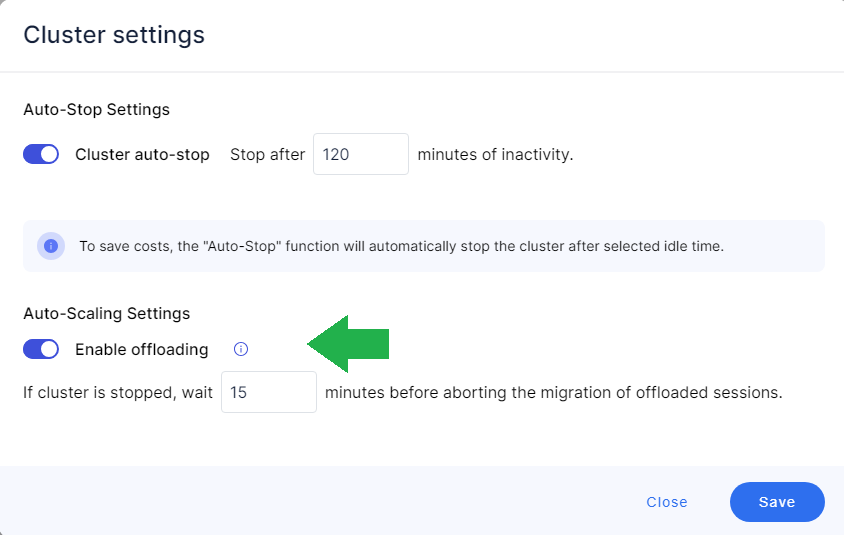Click the Enable offloading label text
Screen dimensions: 844x535
pyautogui.click(x=141, y=349)
